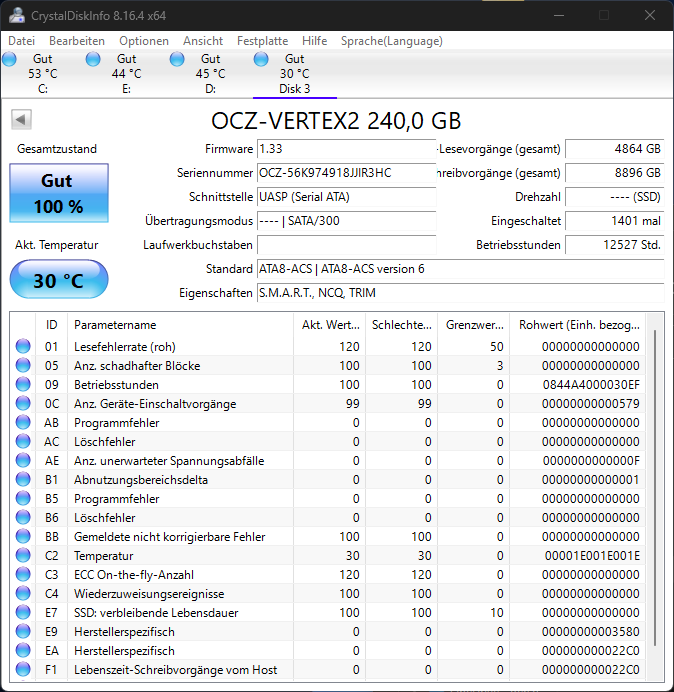Viewport: 674px width, 692px height.
Task: Click the Eingeschaltet value 1401 mal
Action: tap(614, 221)
